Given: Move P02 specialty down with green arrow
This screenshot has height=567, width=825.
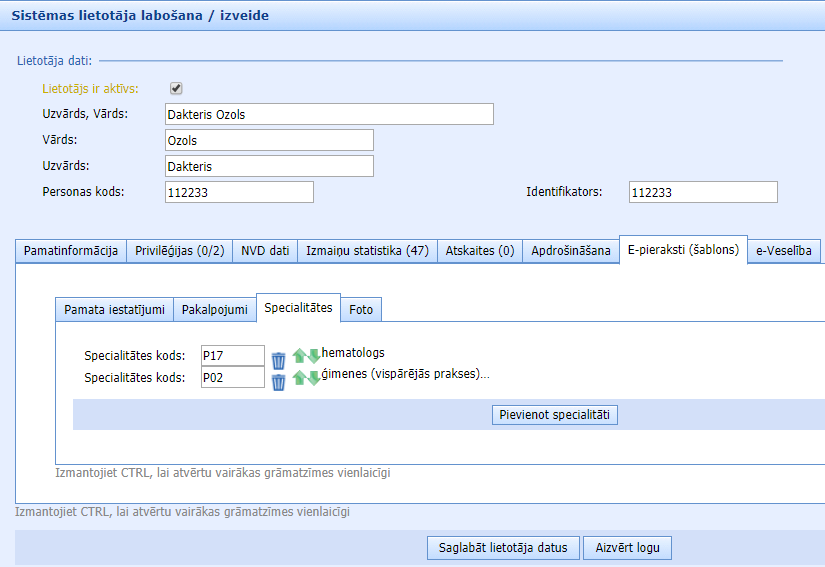Looking at the screenshot, I should (313, 378).
